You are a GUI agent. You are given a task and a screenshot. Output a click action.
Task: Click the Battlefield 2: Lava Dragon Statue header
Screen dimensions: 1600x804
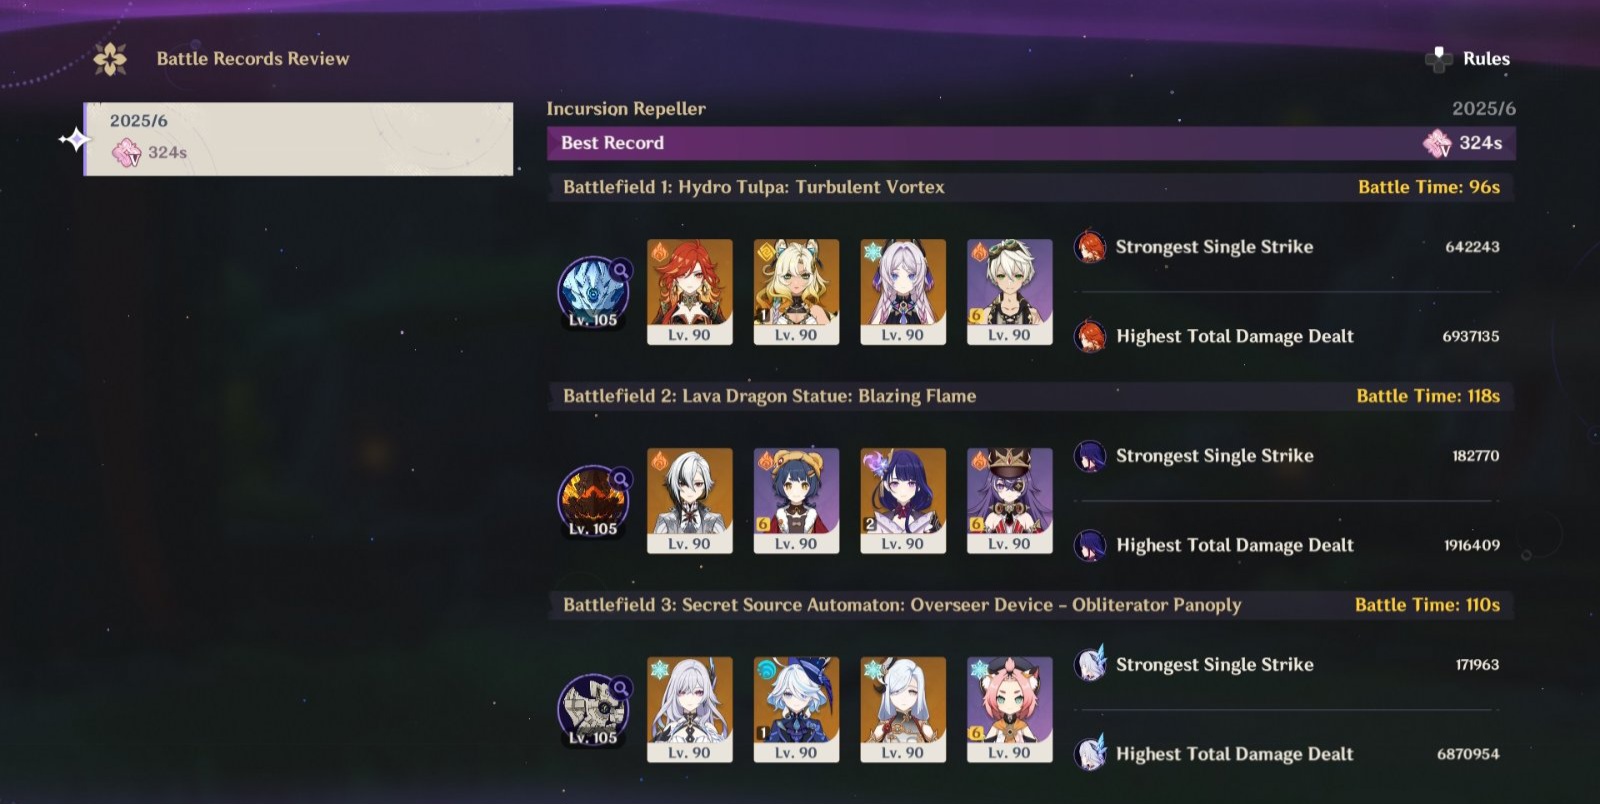pyautogui.click(x=1031, y=396)
